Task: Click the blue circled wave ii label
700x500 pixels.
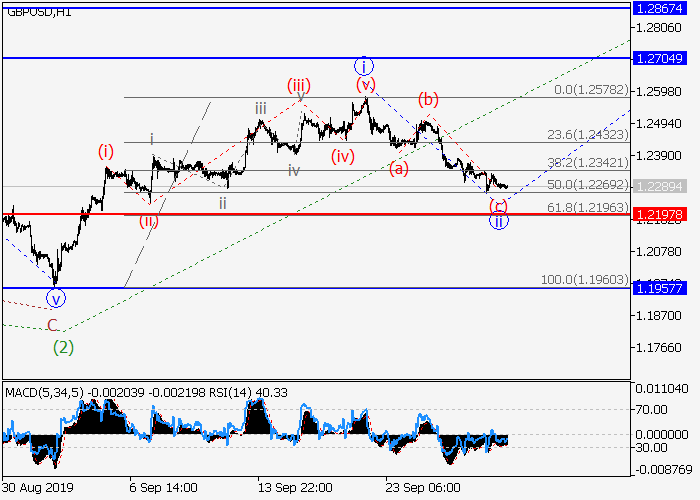Action: (x=498, y=221)
